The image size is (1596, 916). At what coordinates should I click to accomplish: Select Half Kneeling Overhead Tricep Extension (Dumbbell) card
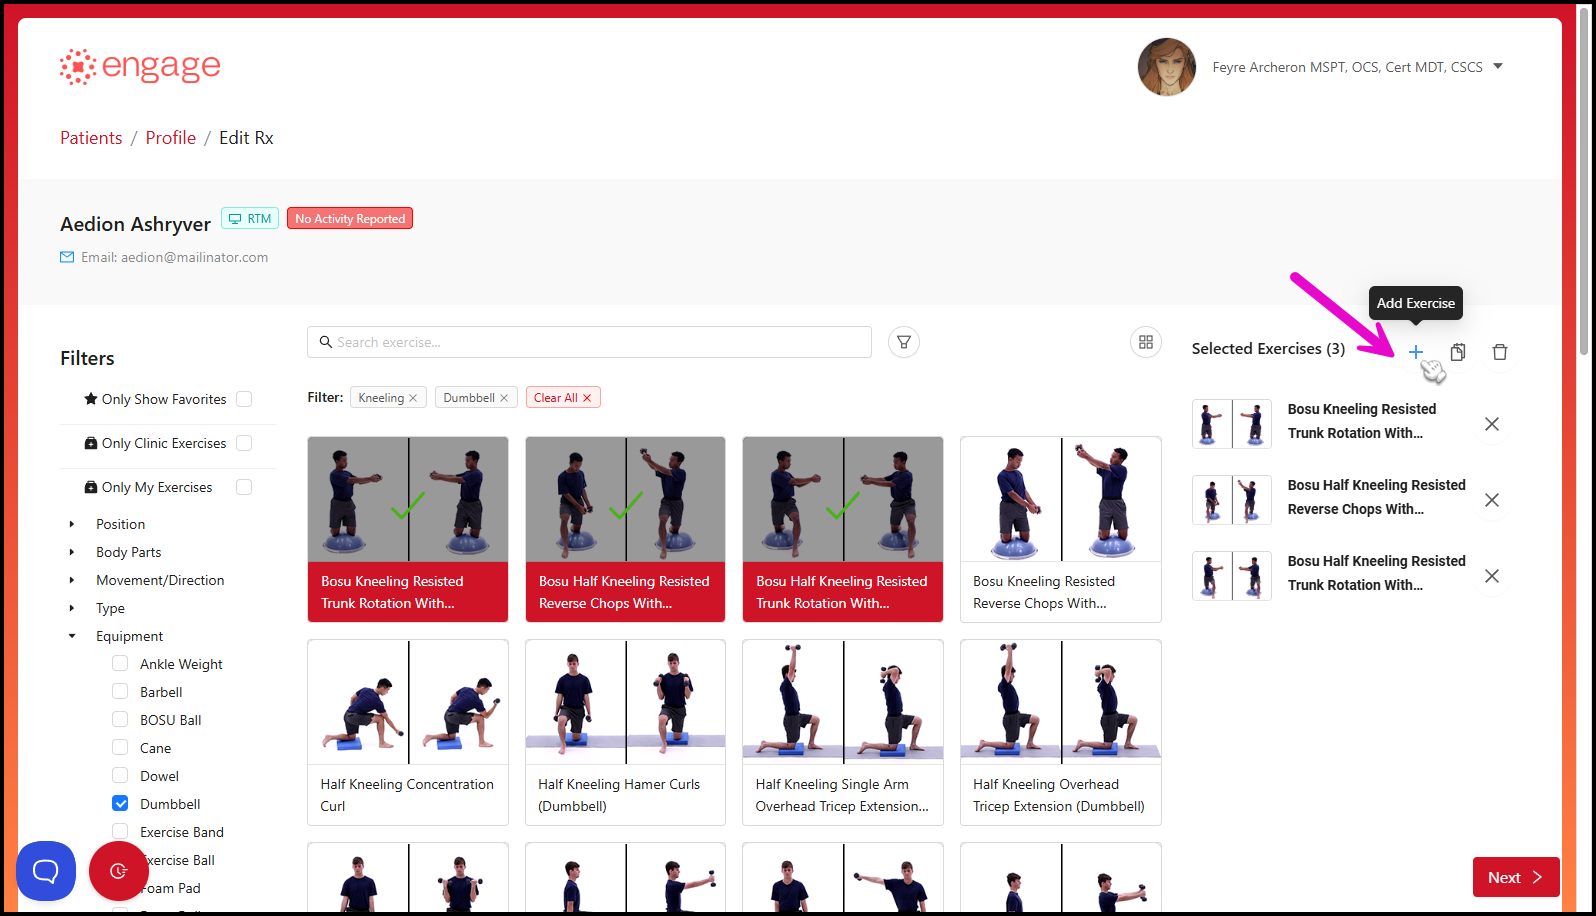tap(1061, 732)
